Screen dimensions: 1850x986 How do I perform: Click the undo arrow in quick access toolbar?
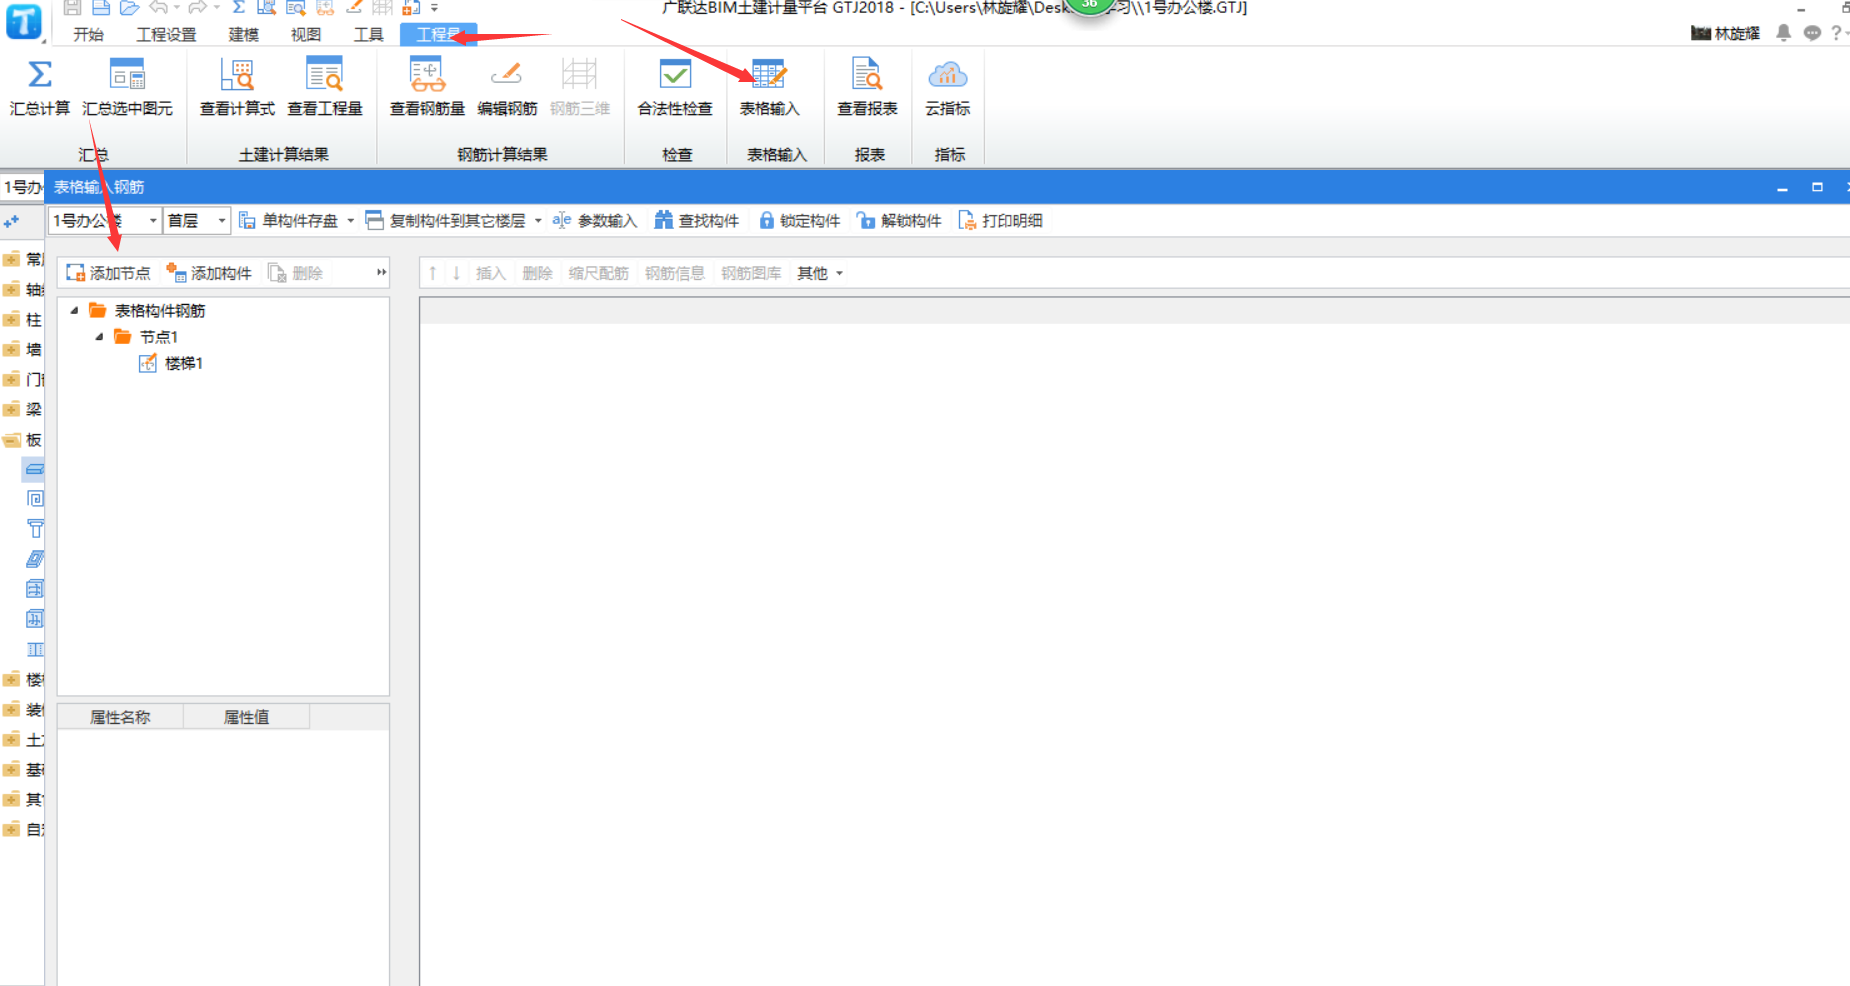tap(159, 8)
